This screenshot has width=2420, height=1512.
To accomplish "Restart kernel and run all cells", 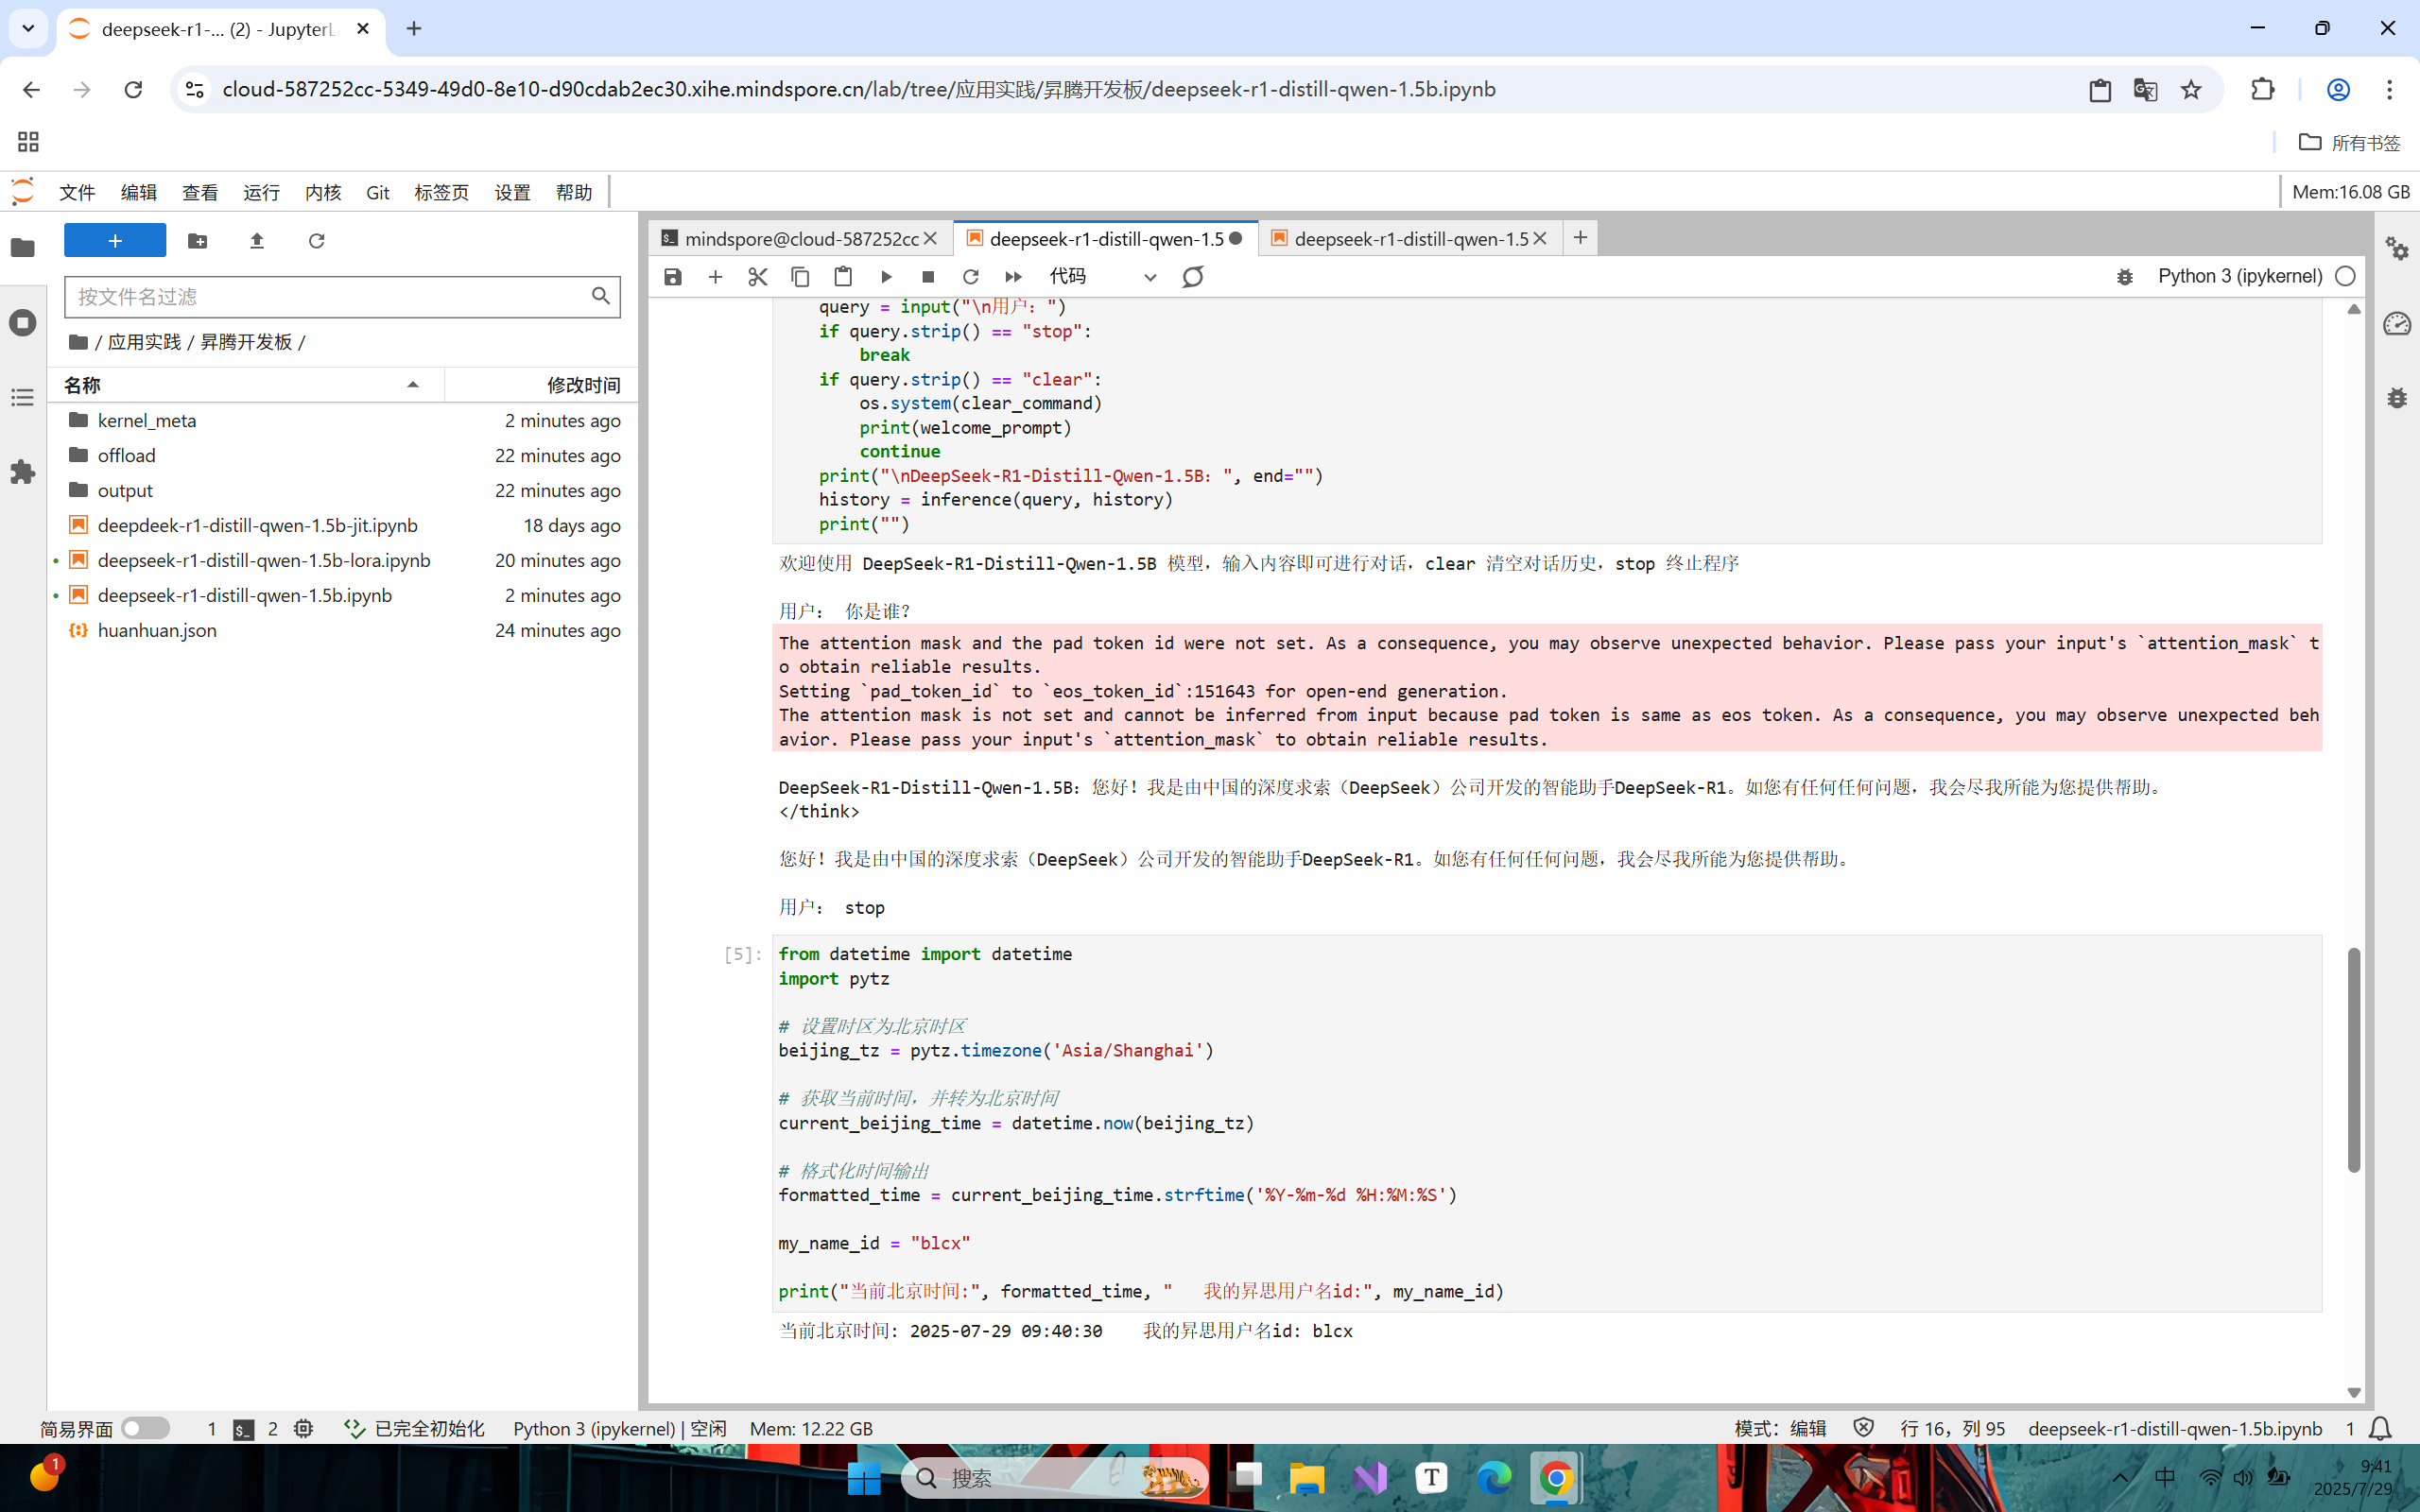I will 1013,277.
